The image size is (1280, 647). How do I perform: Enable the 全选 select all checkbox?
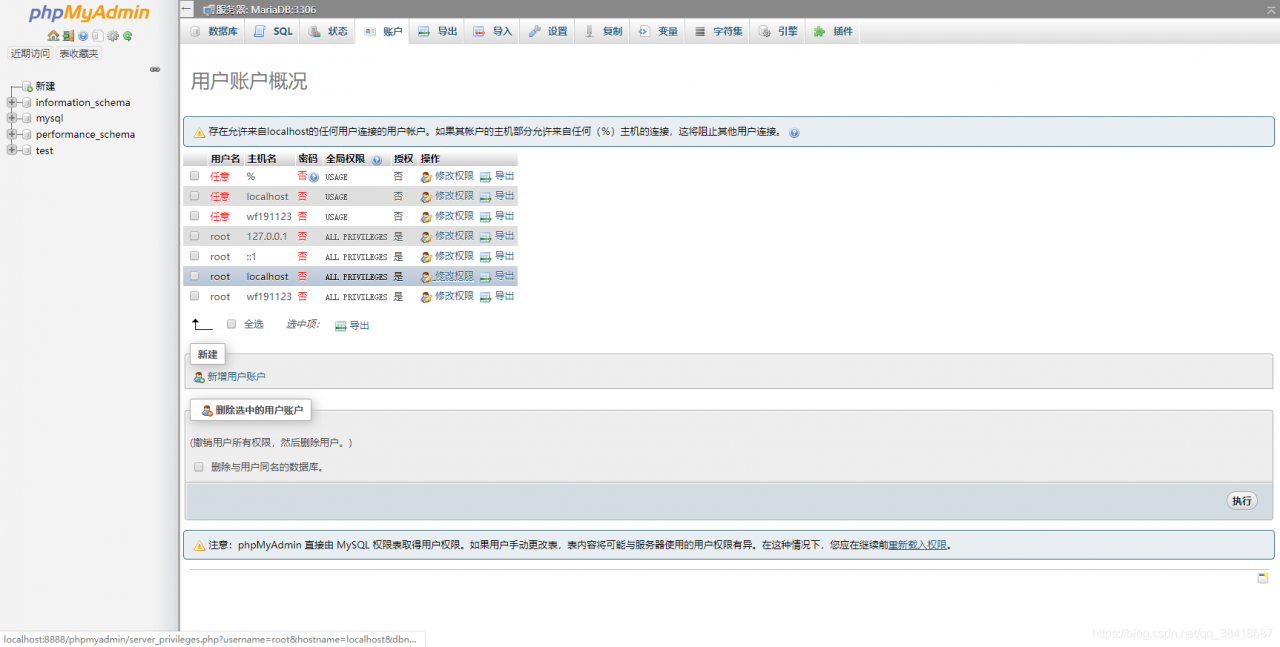(231, 324)
